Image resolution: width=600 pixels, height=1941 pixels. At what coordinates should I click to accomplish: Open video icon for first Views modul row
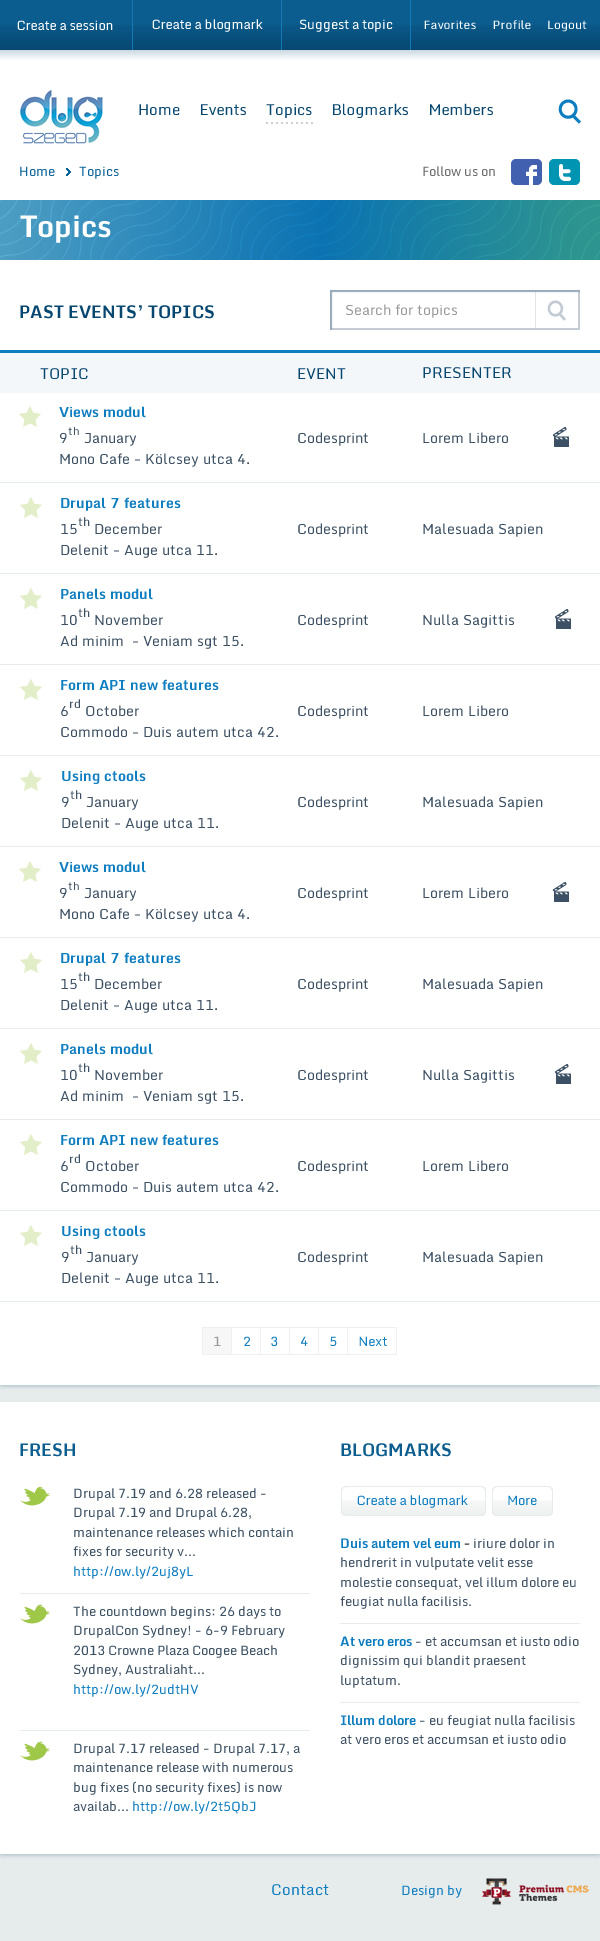561,438
